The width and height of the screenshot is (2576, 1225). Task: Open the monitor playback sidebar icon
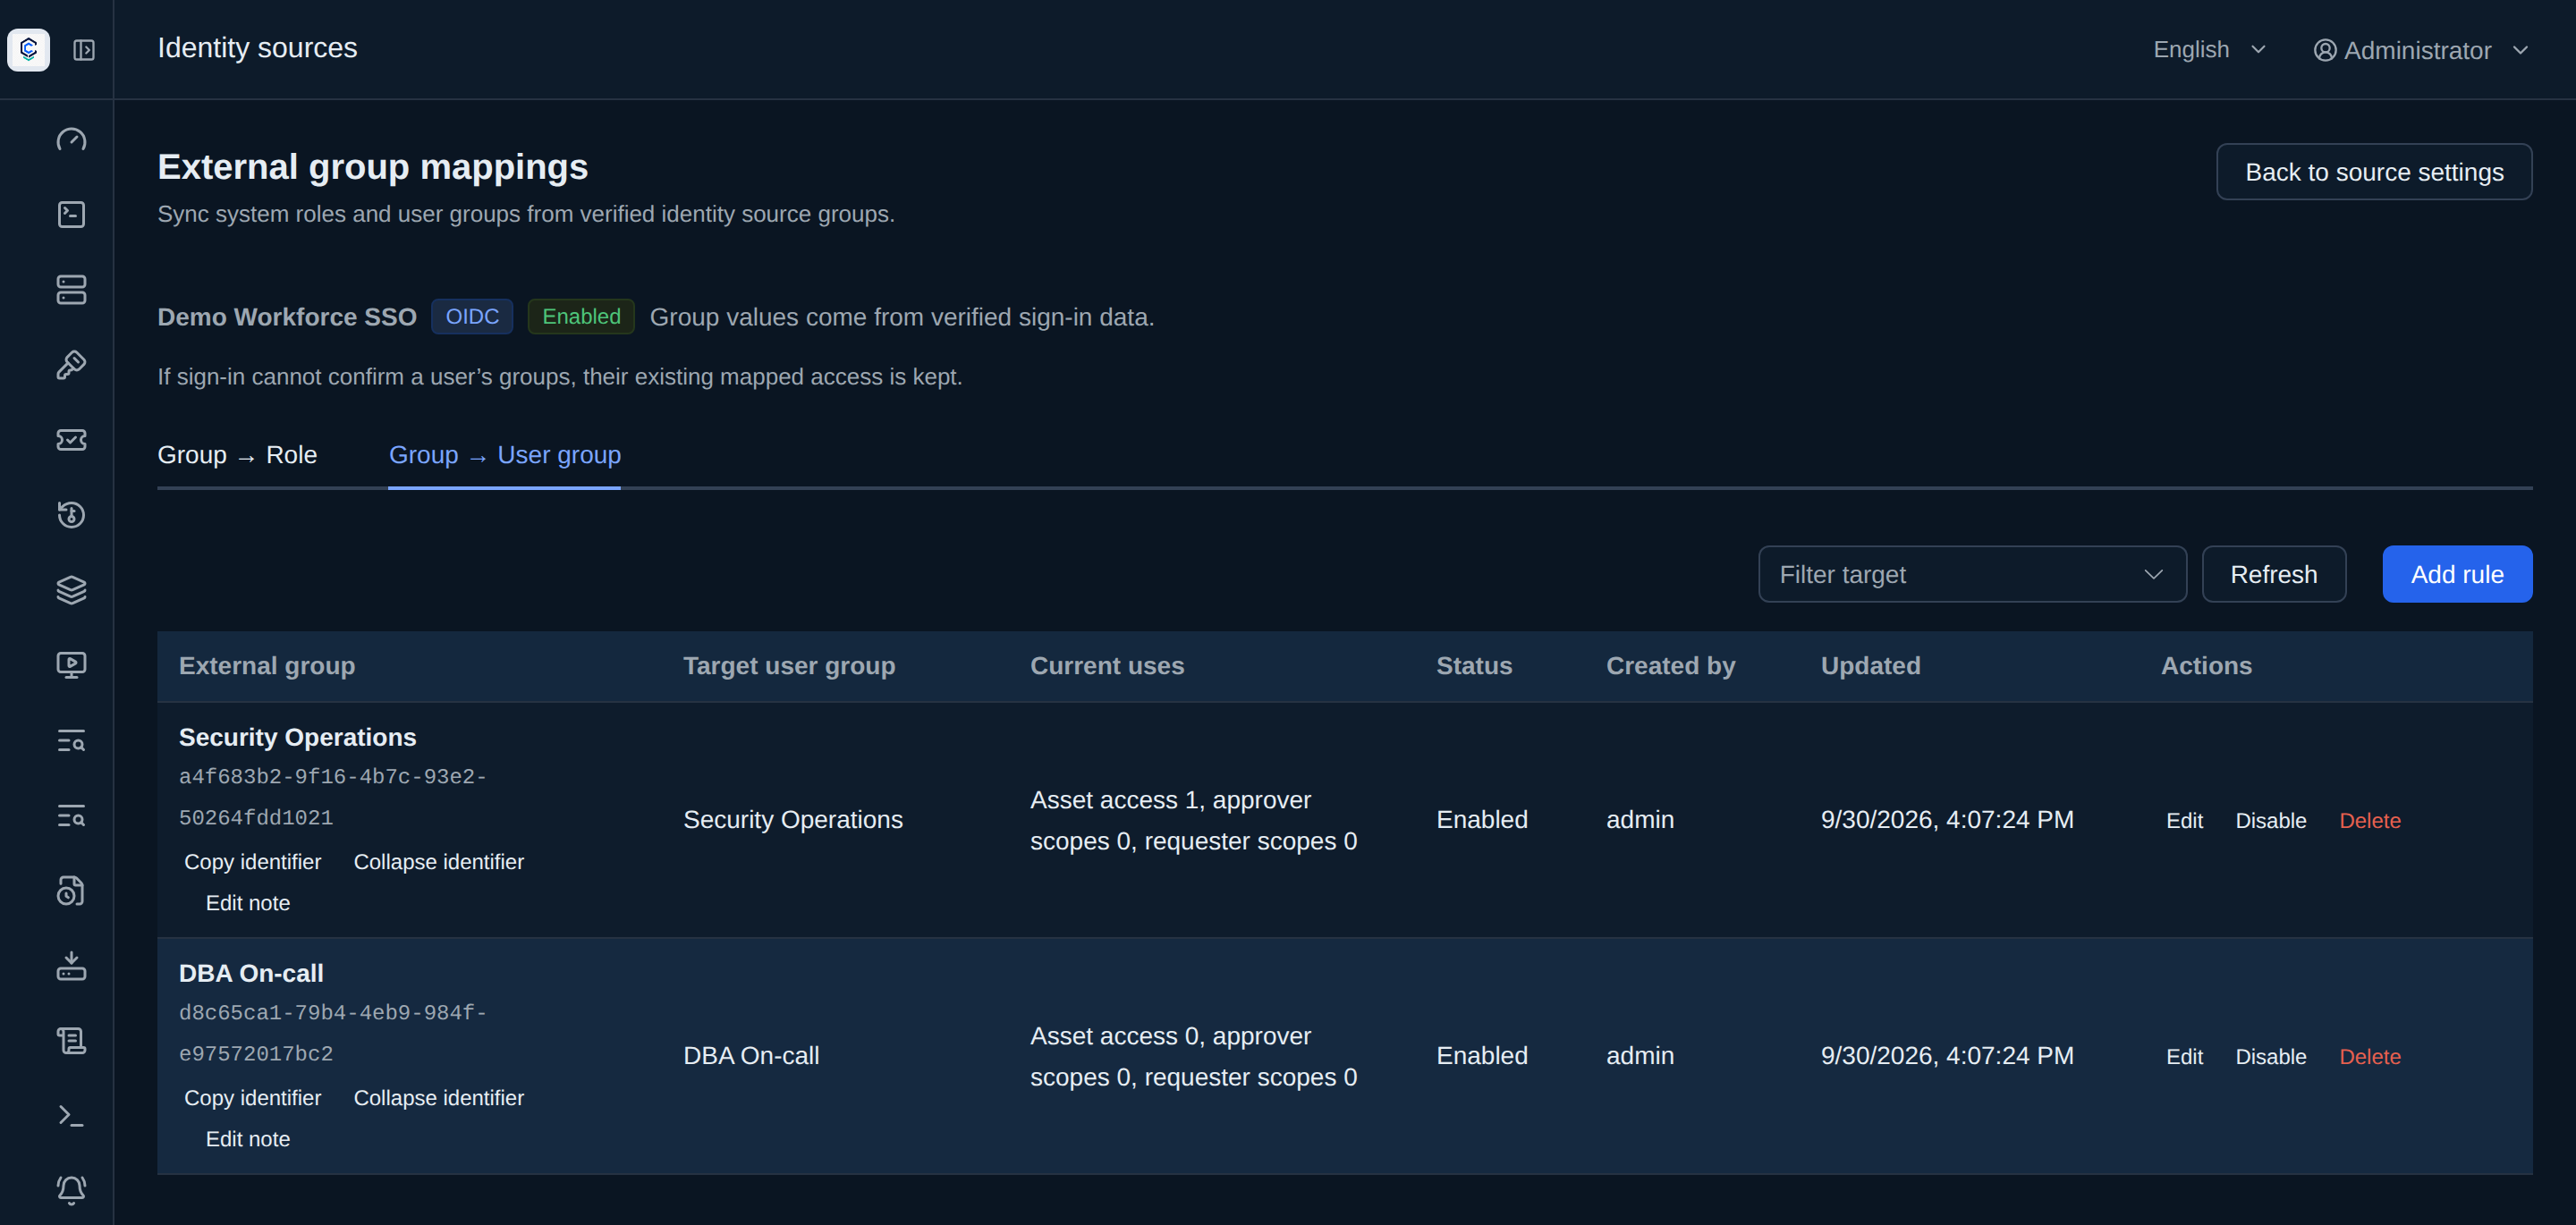71,665
